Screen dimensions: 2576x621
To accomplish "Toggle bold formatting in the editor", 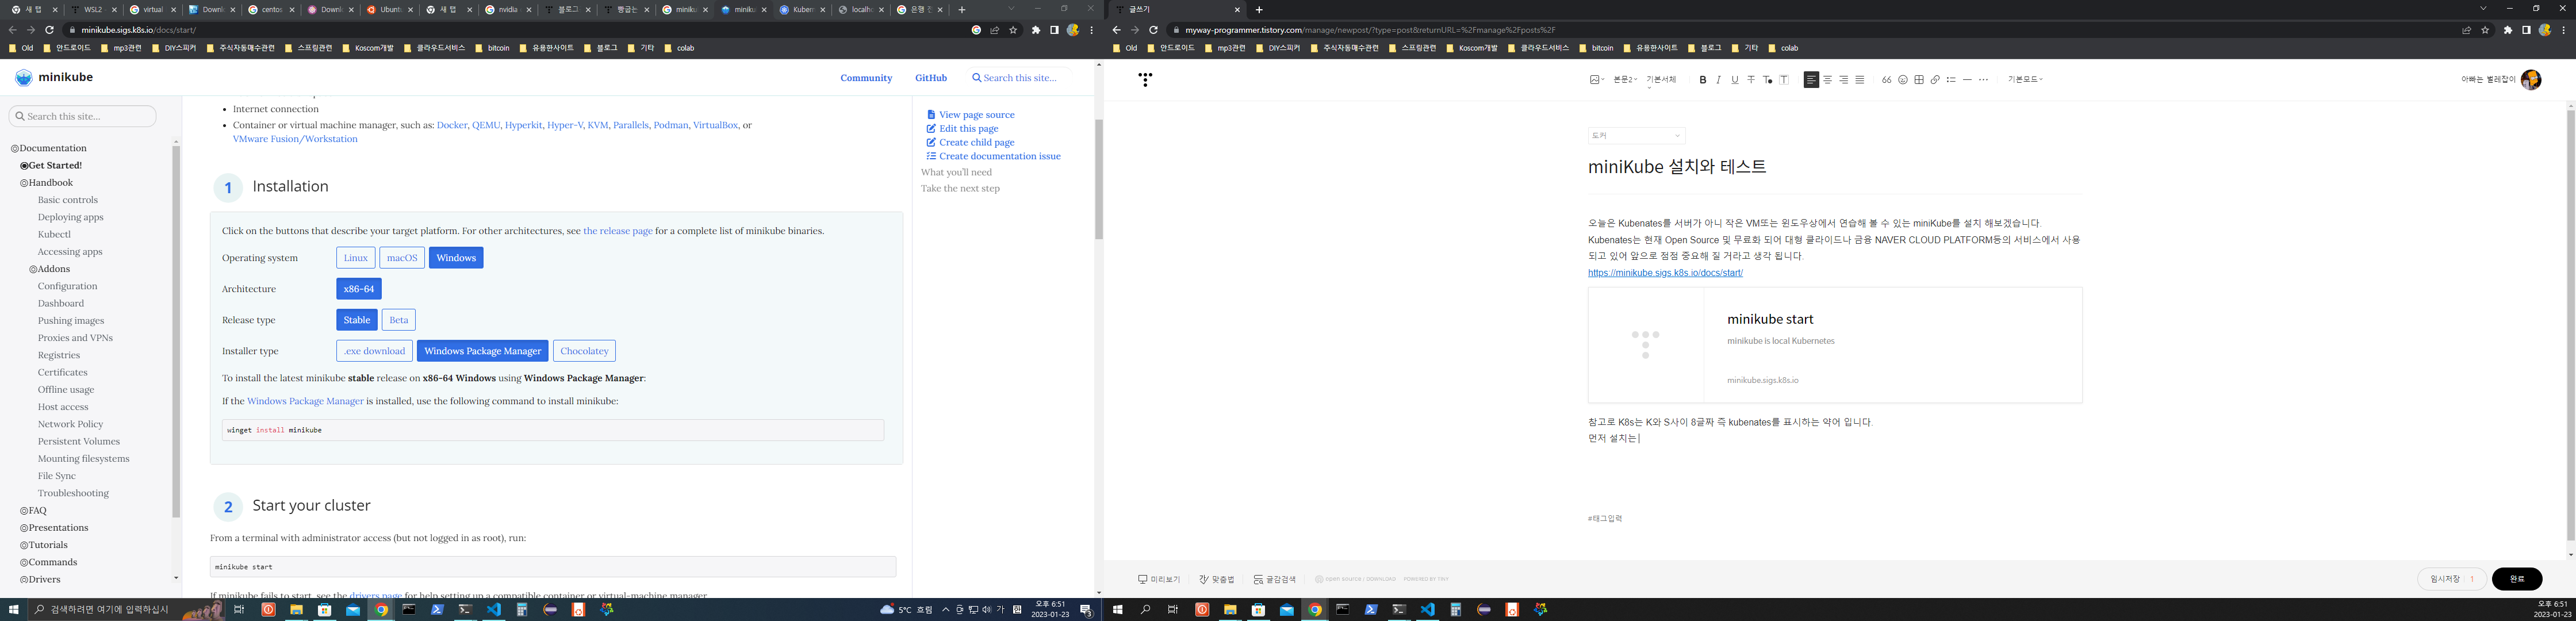I will [x=1702, y=80].
